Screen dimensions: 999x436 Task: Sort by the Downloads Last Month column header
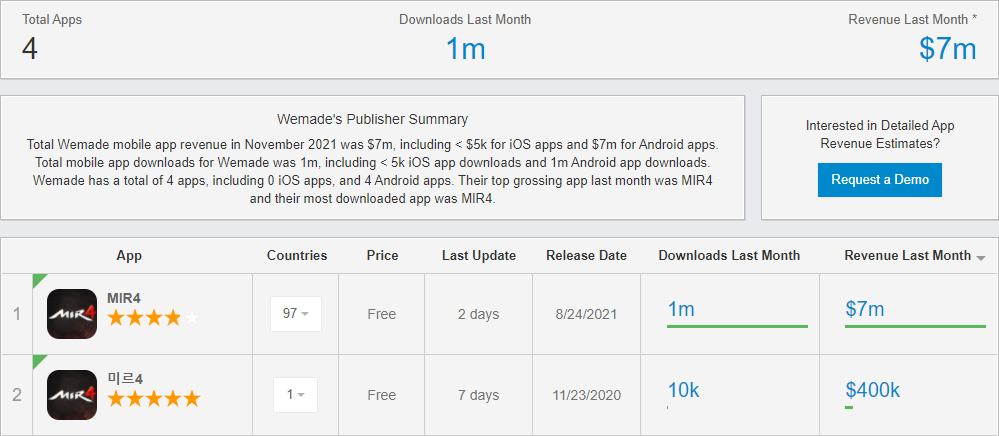729,256
